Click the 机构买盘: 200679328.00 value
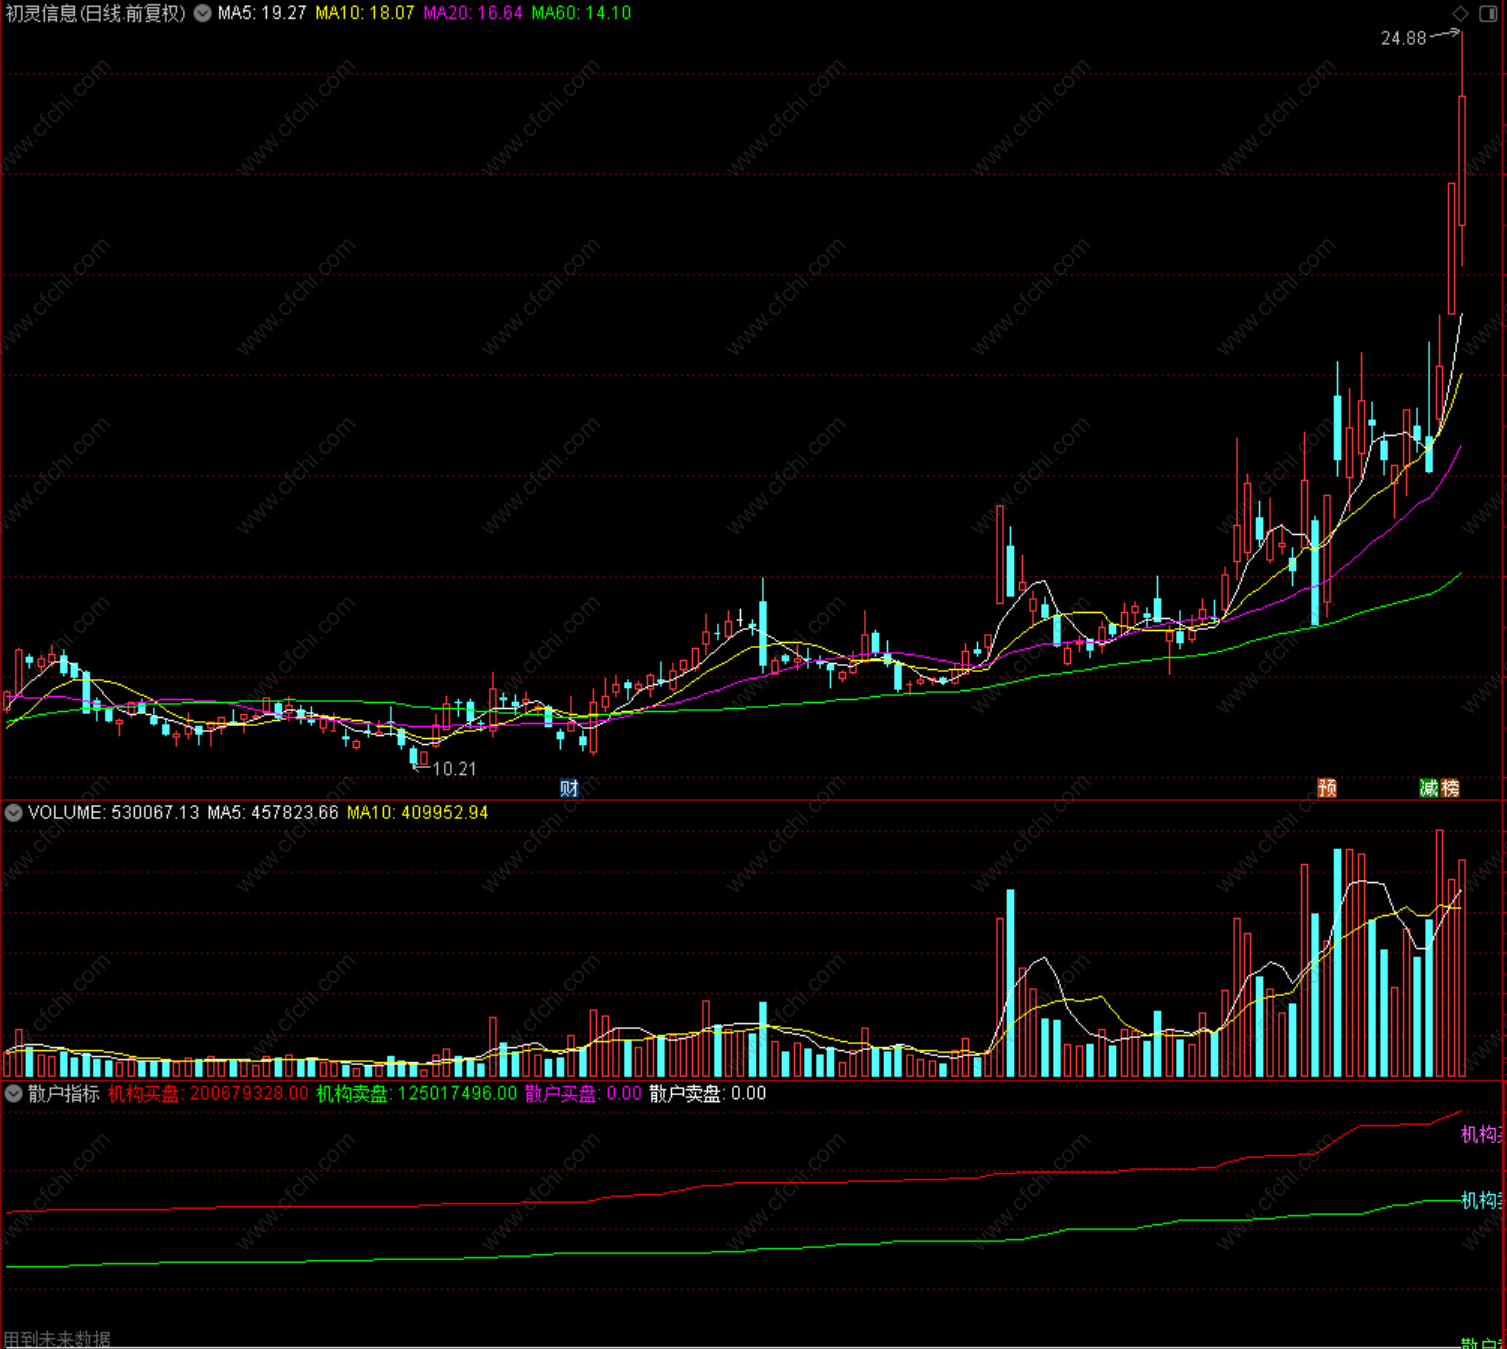This screenshot has width=1507, height=1349. (208, 1093)
